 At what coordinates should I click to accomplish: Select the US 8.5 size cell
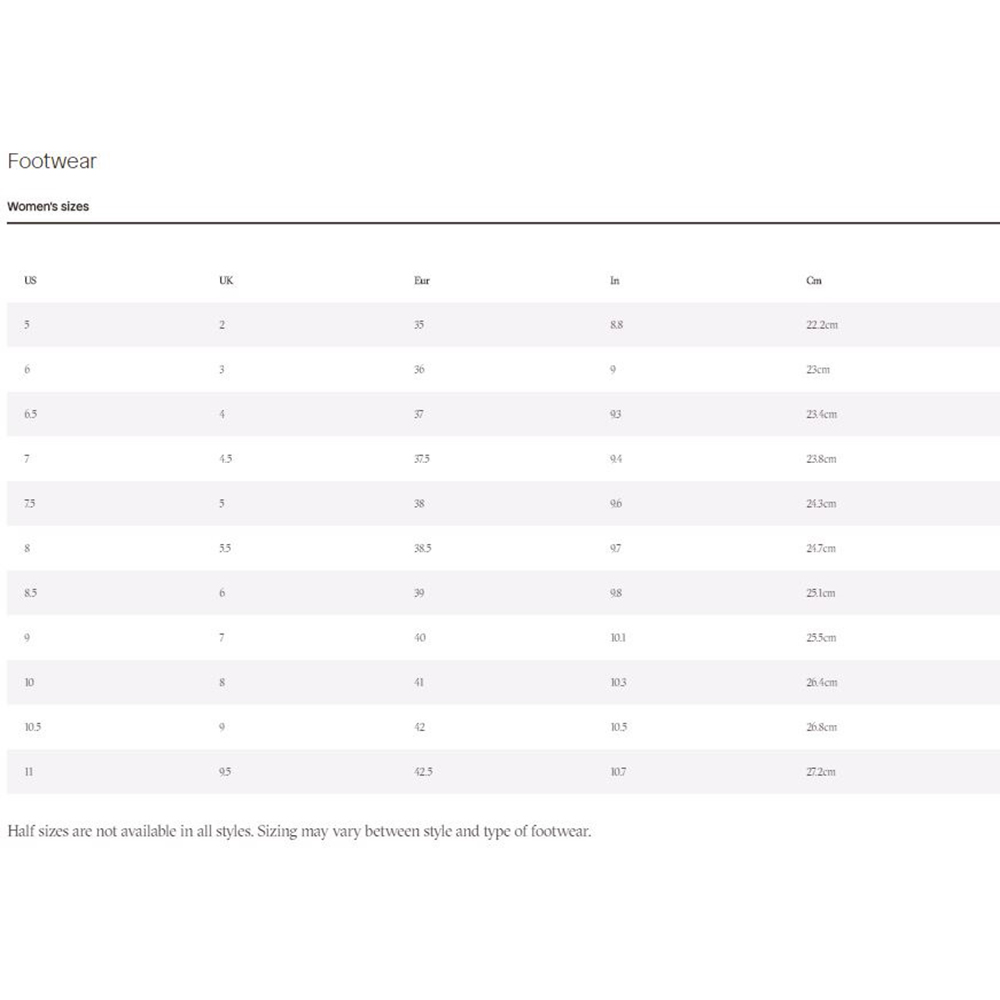(x=31, y=592)
